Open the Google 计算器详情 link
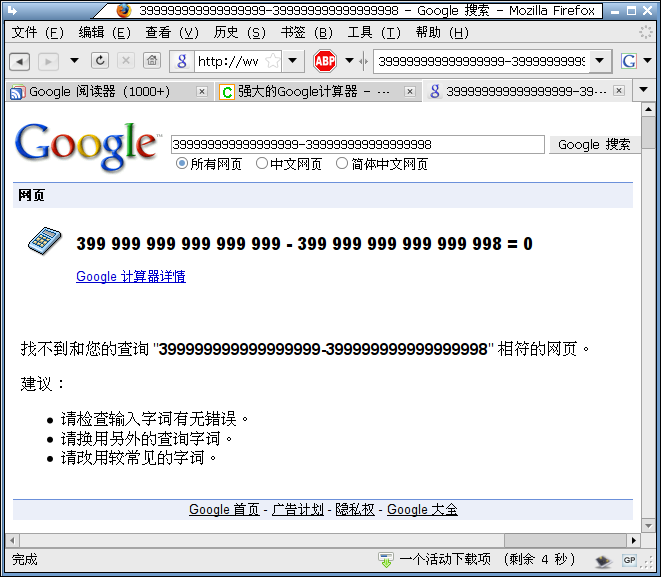 coord(131,276)
